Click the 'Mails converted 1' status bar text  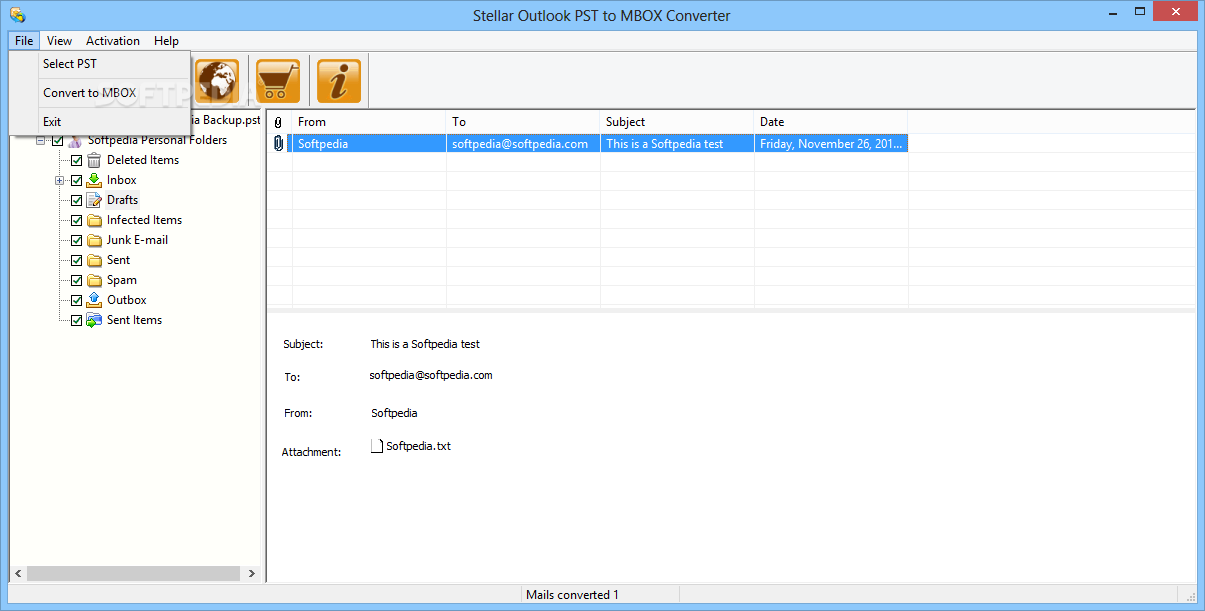click(x=572, y=595)
